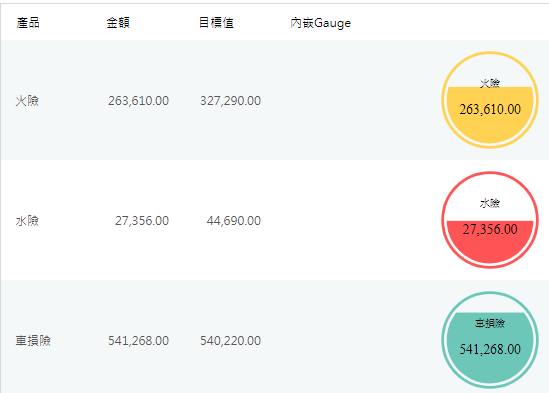Click target value 540,220.00
This screenshot has height=393, width=549.
[230, 340]
